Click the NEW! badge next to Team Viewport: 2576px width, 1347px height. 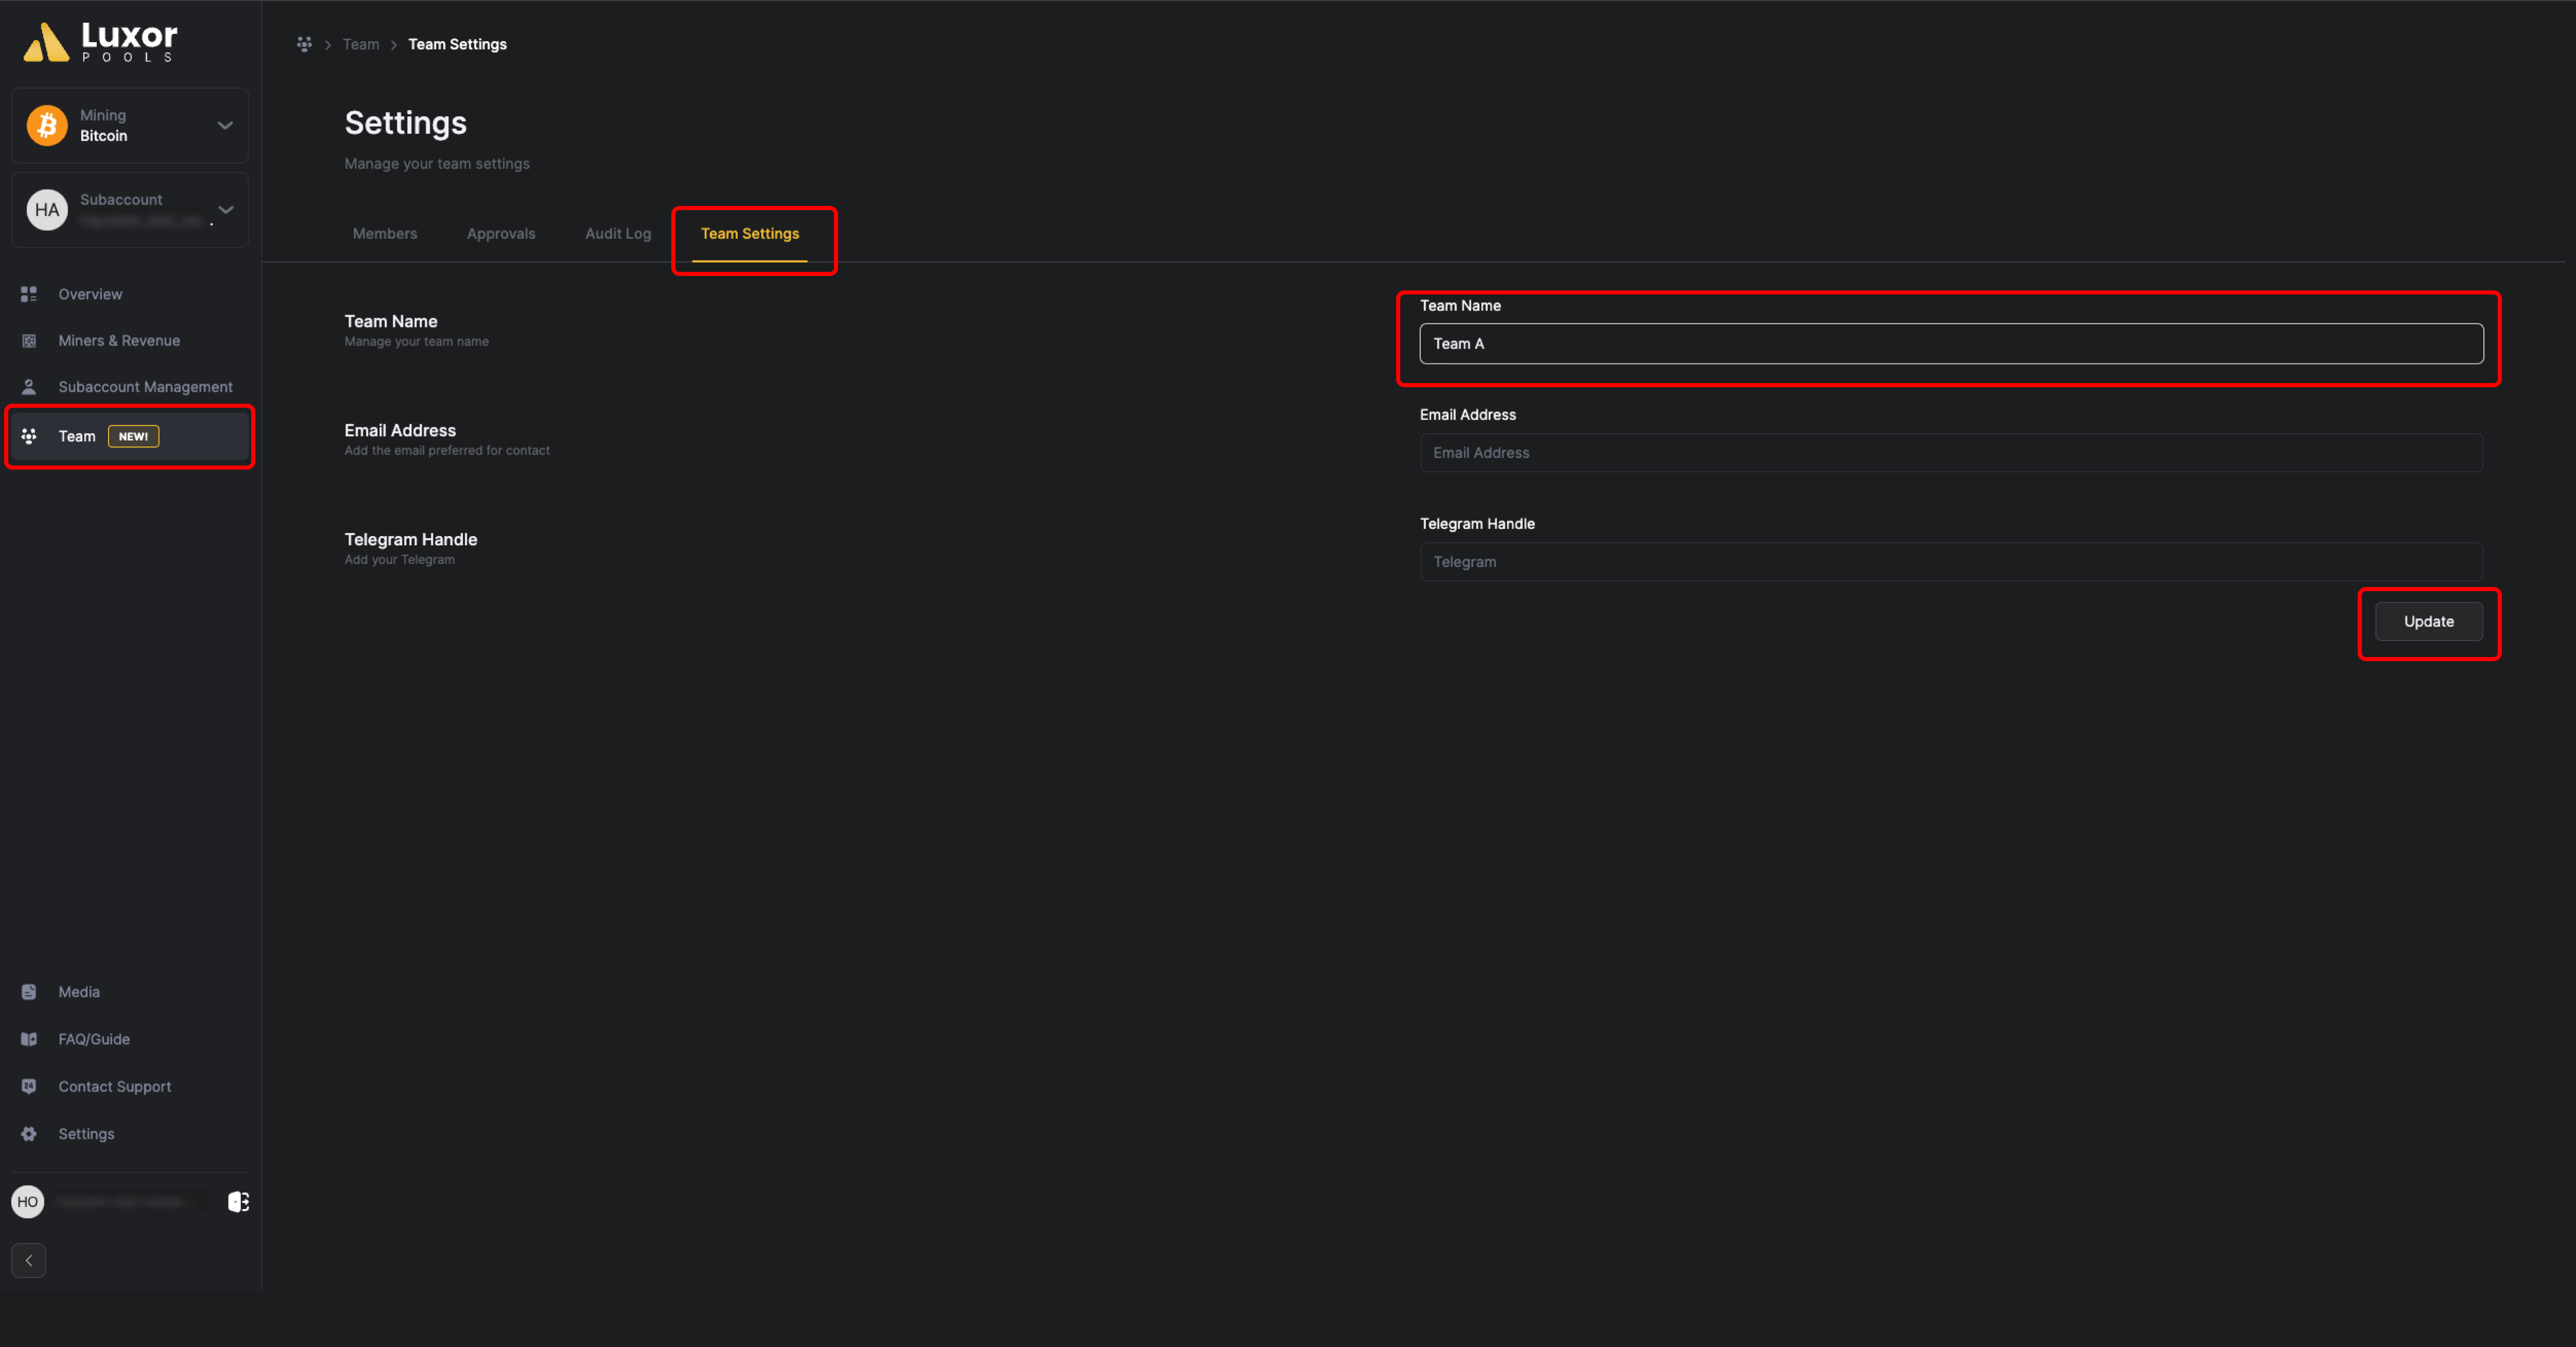tap(133, 436)
